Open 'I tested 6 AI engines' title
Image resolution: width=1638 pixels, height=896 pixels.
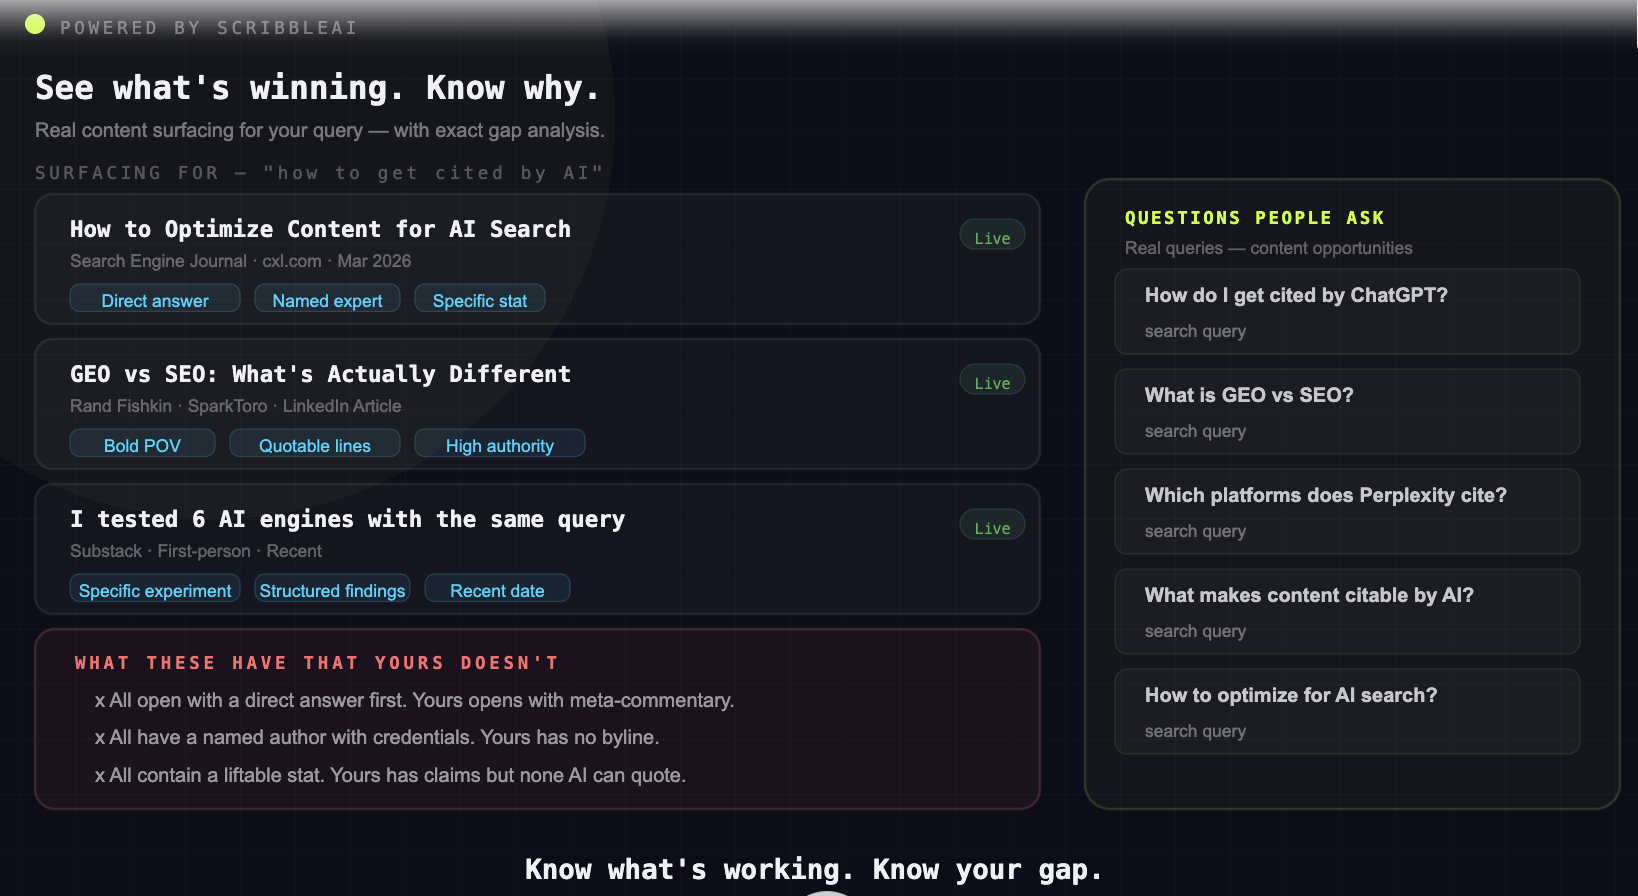(347, 519)
